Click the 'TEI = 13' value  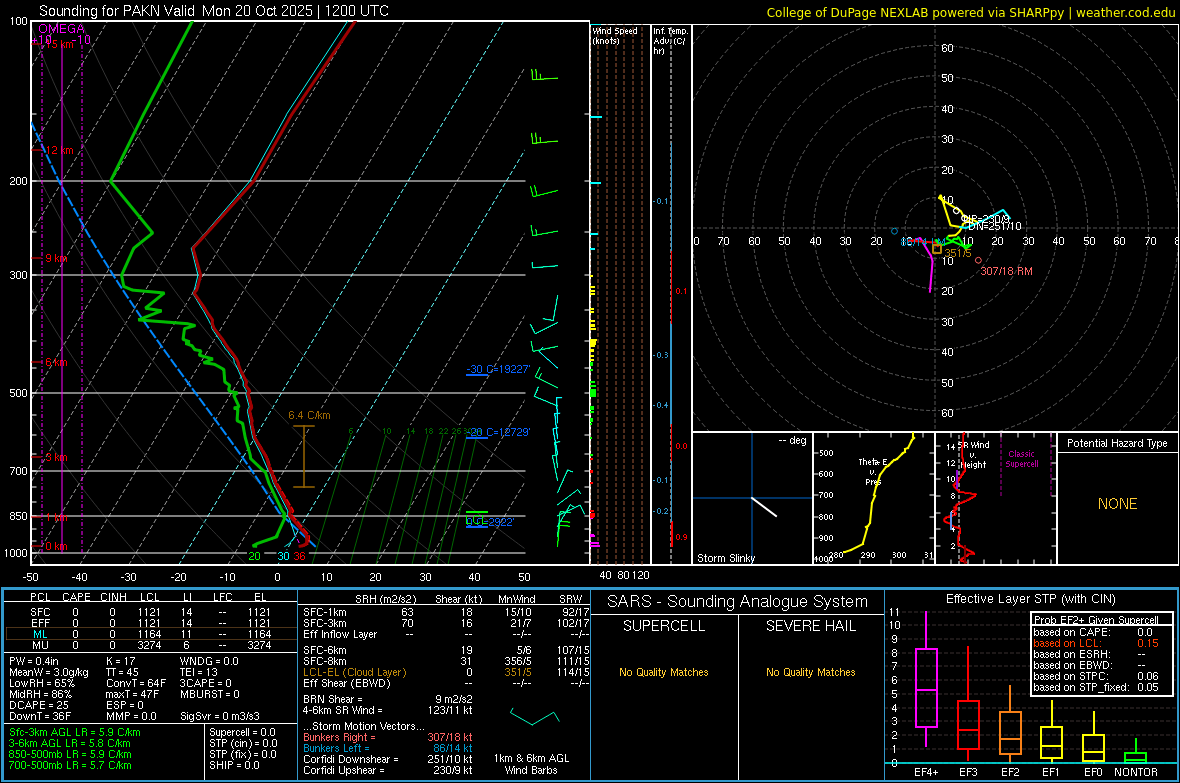coord(199,672)
